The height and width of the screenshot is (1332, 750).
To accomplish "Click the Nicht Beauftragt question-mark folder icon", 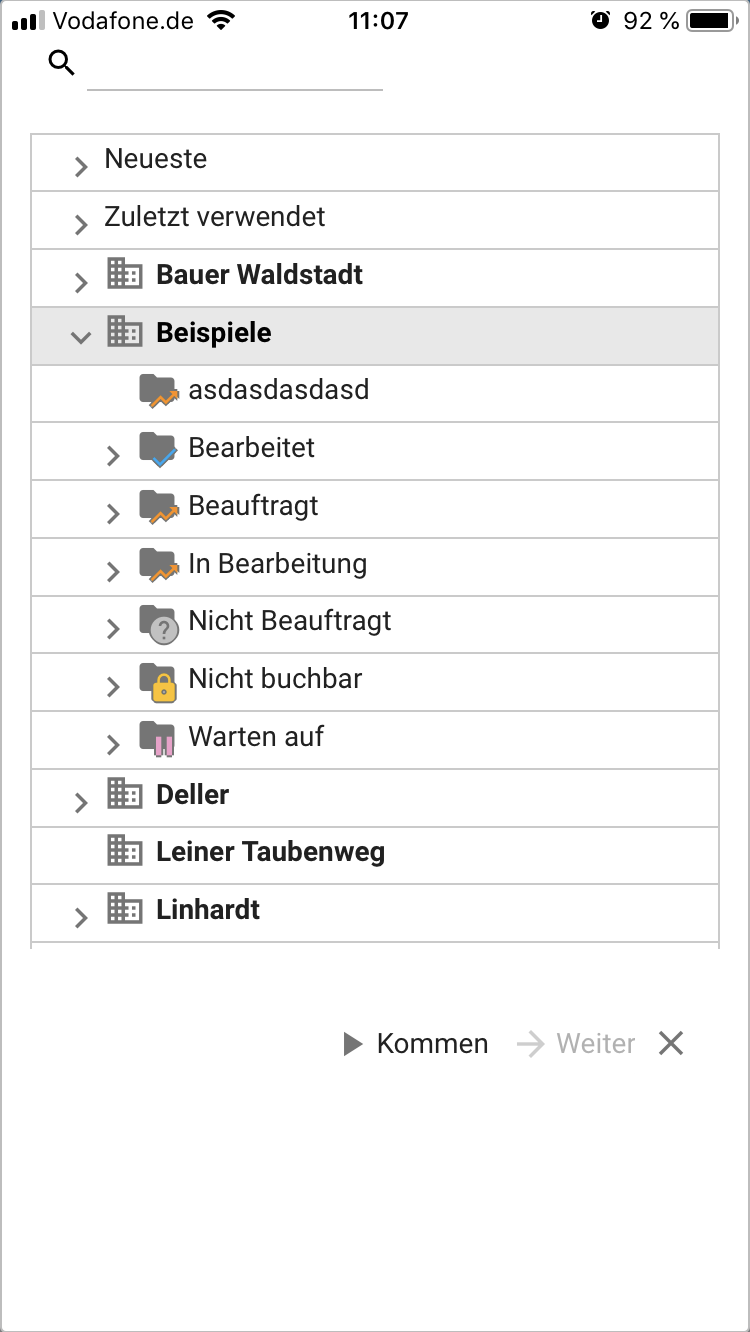I will tap(158, 623).
